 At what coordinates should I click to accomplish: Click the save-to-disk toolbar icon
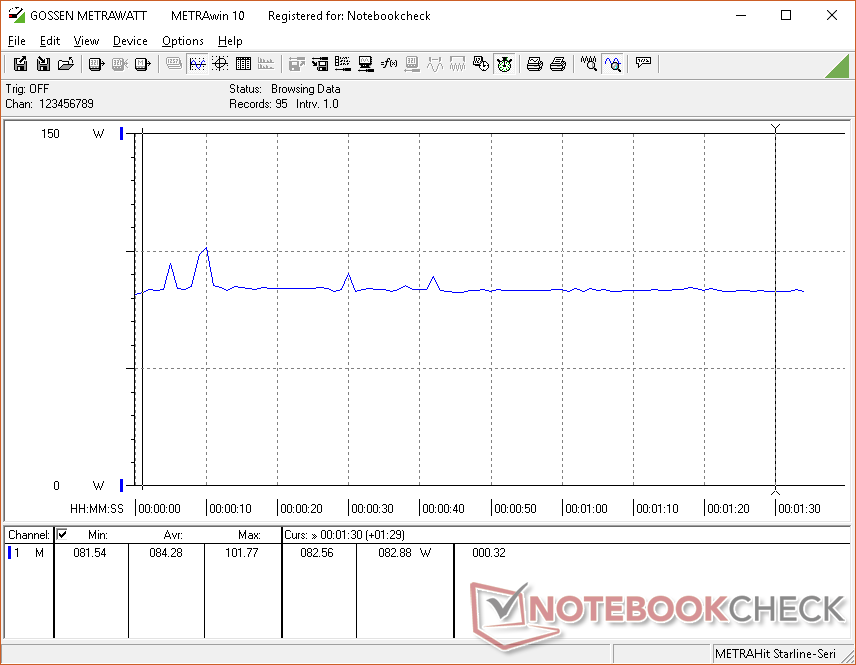(x=20, y=64)
